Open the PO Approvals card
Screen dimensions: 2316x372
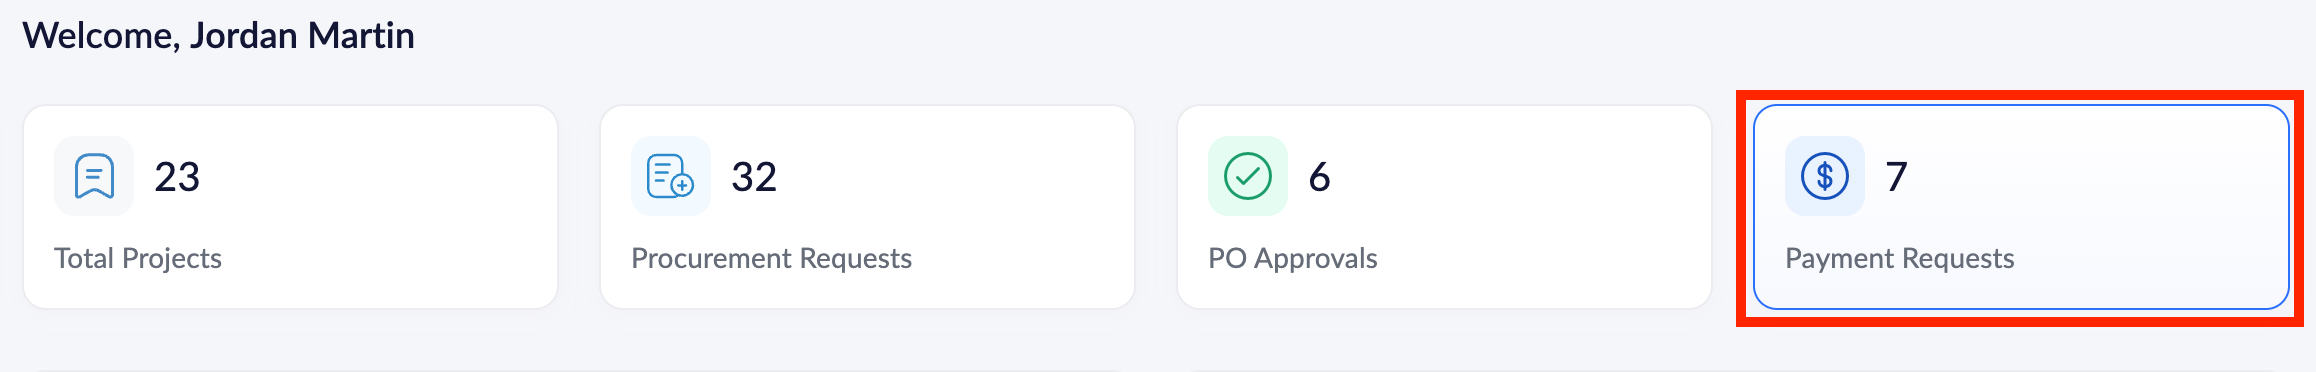1444,207
